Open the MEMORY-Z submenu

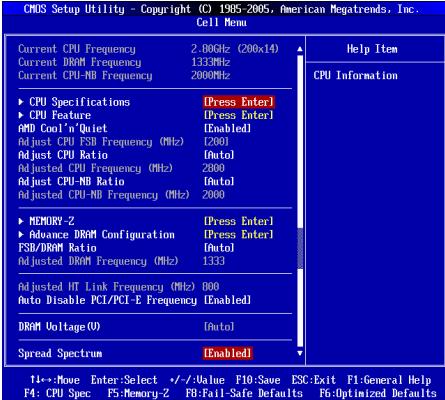pos(52,221)
